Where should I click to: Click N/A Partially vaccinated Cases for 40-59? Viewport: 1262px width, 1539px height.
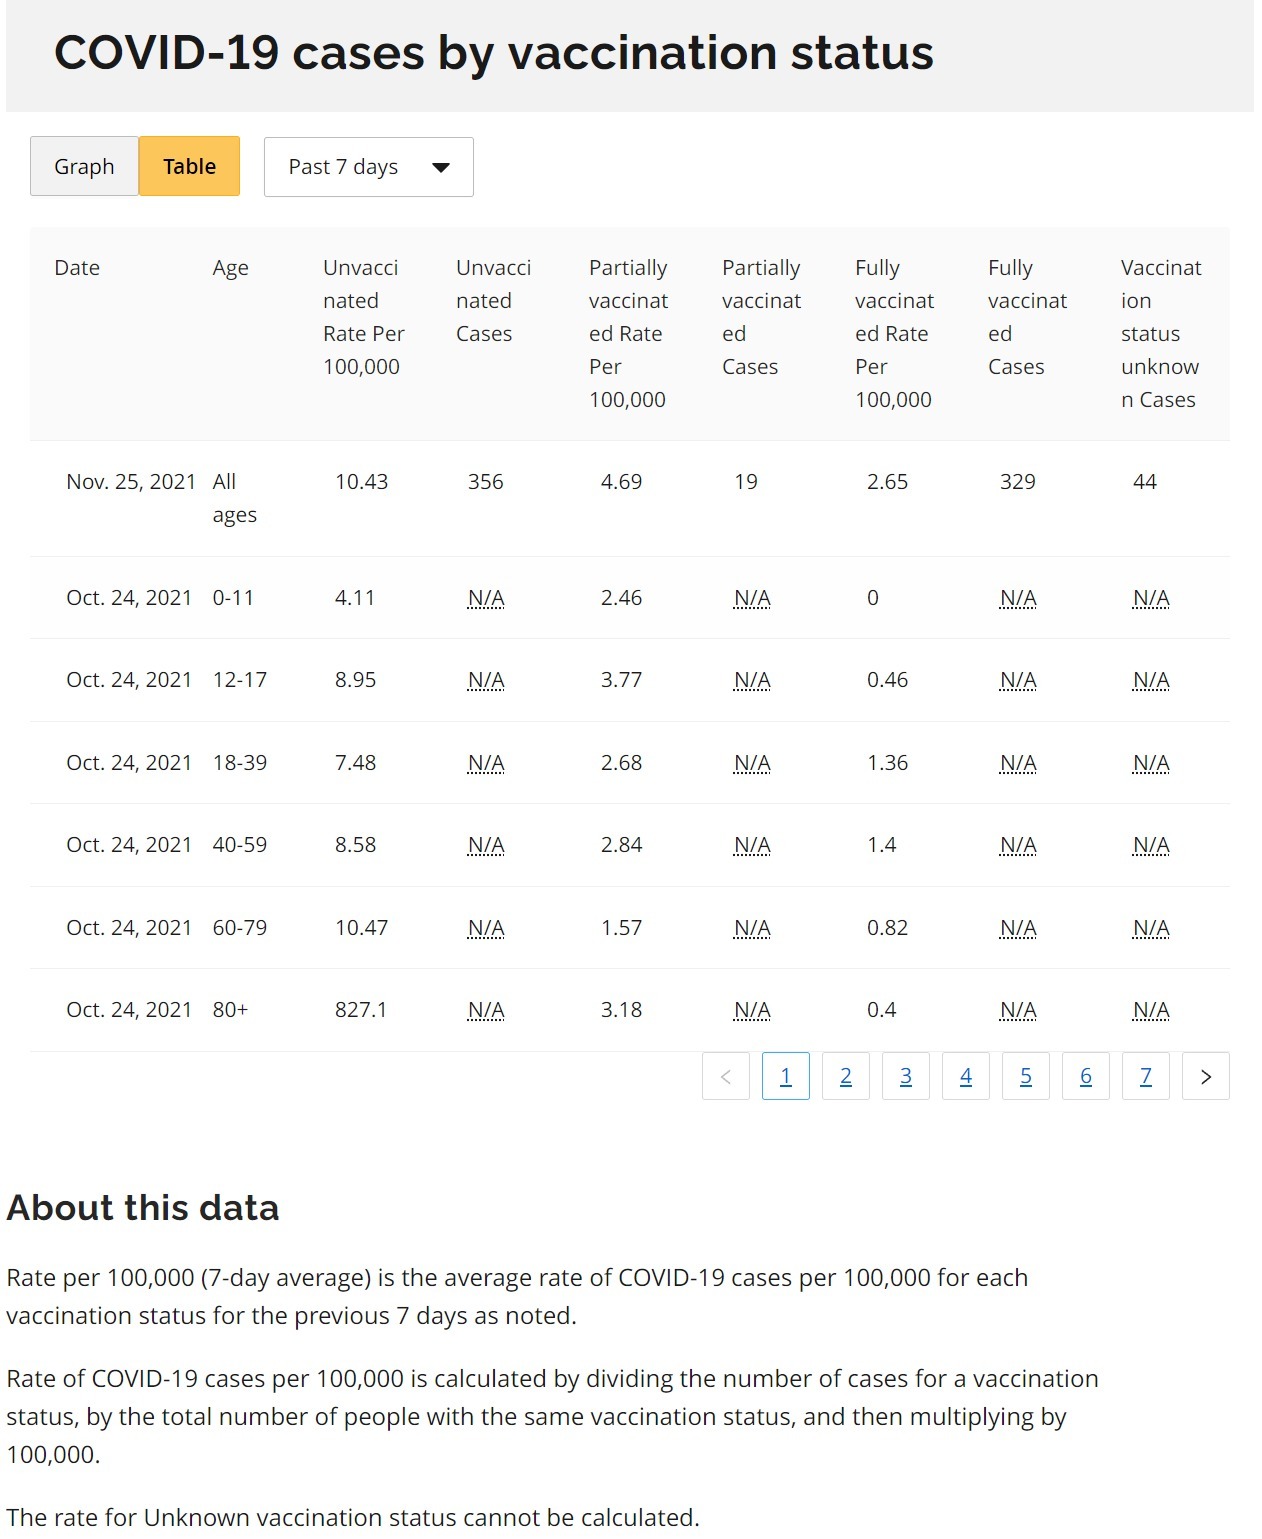click(752, 845)
